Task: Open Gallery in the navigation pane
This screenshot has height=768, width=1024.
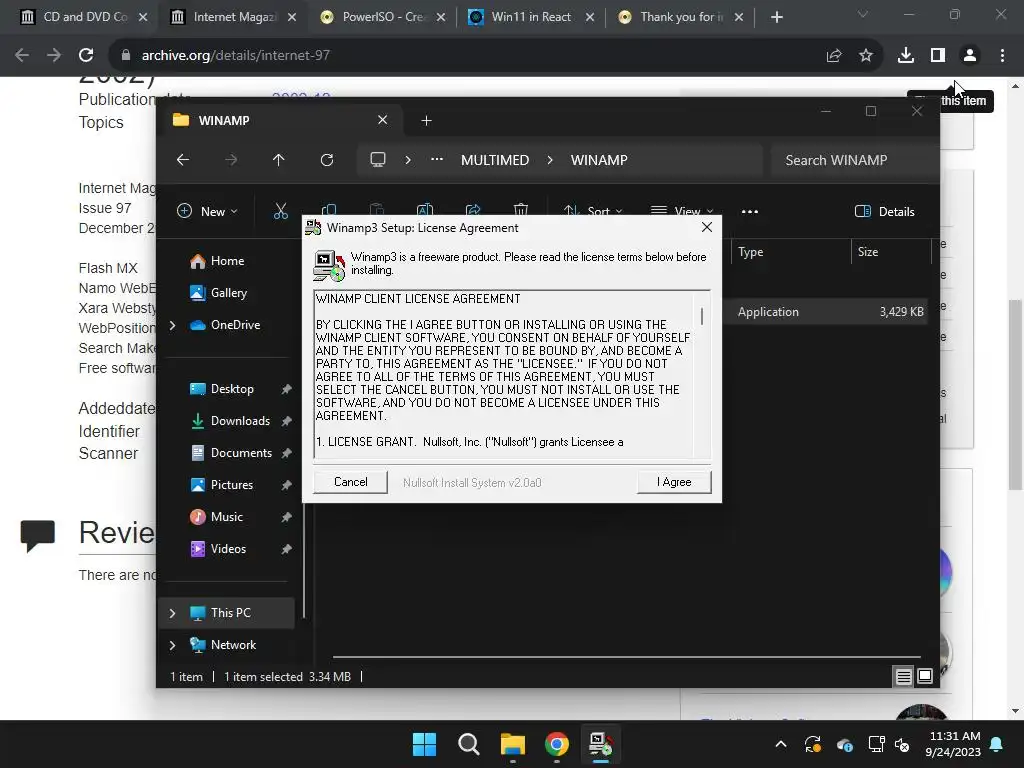Action: coord(229,293)
